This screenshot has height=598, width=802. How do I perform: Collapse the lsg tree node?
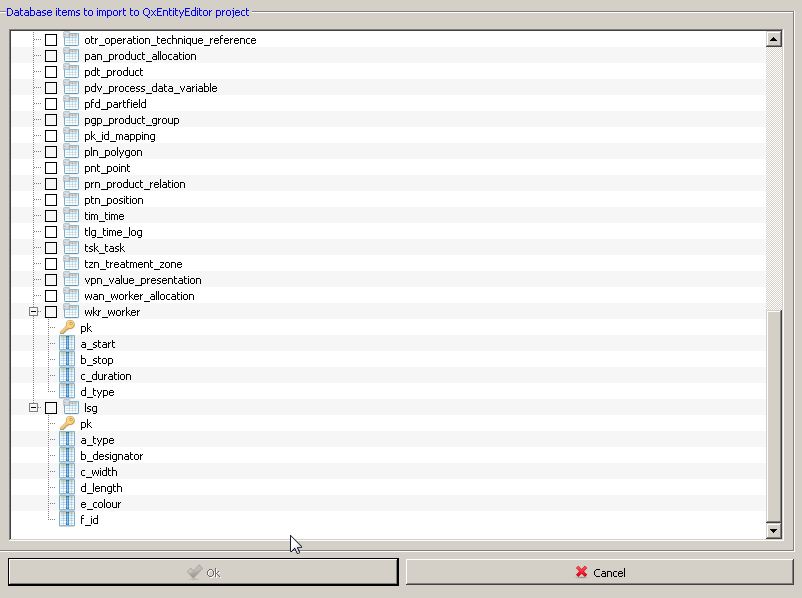tap(33, 408)
